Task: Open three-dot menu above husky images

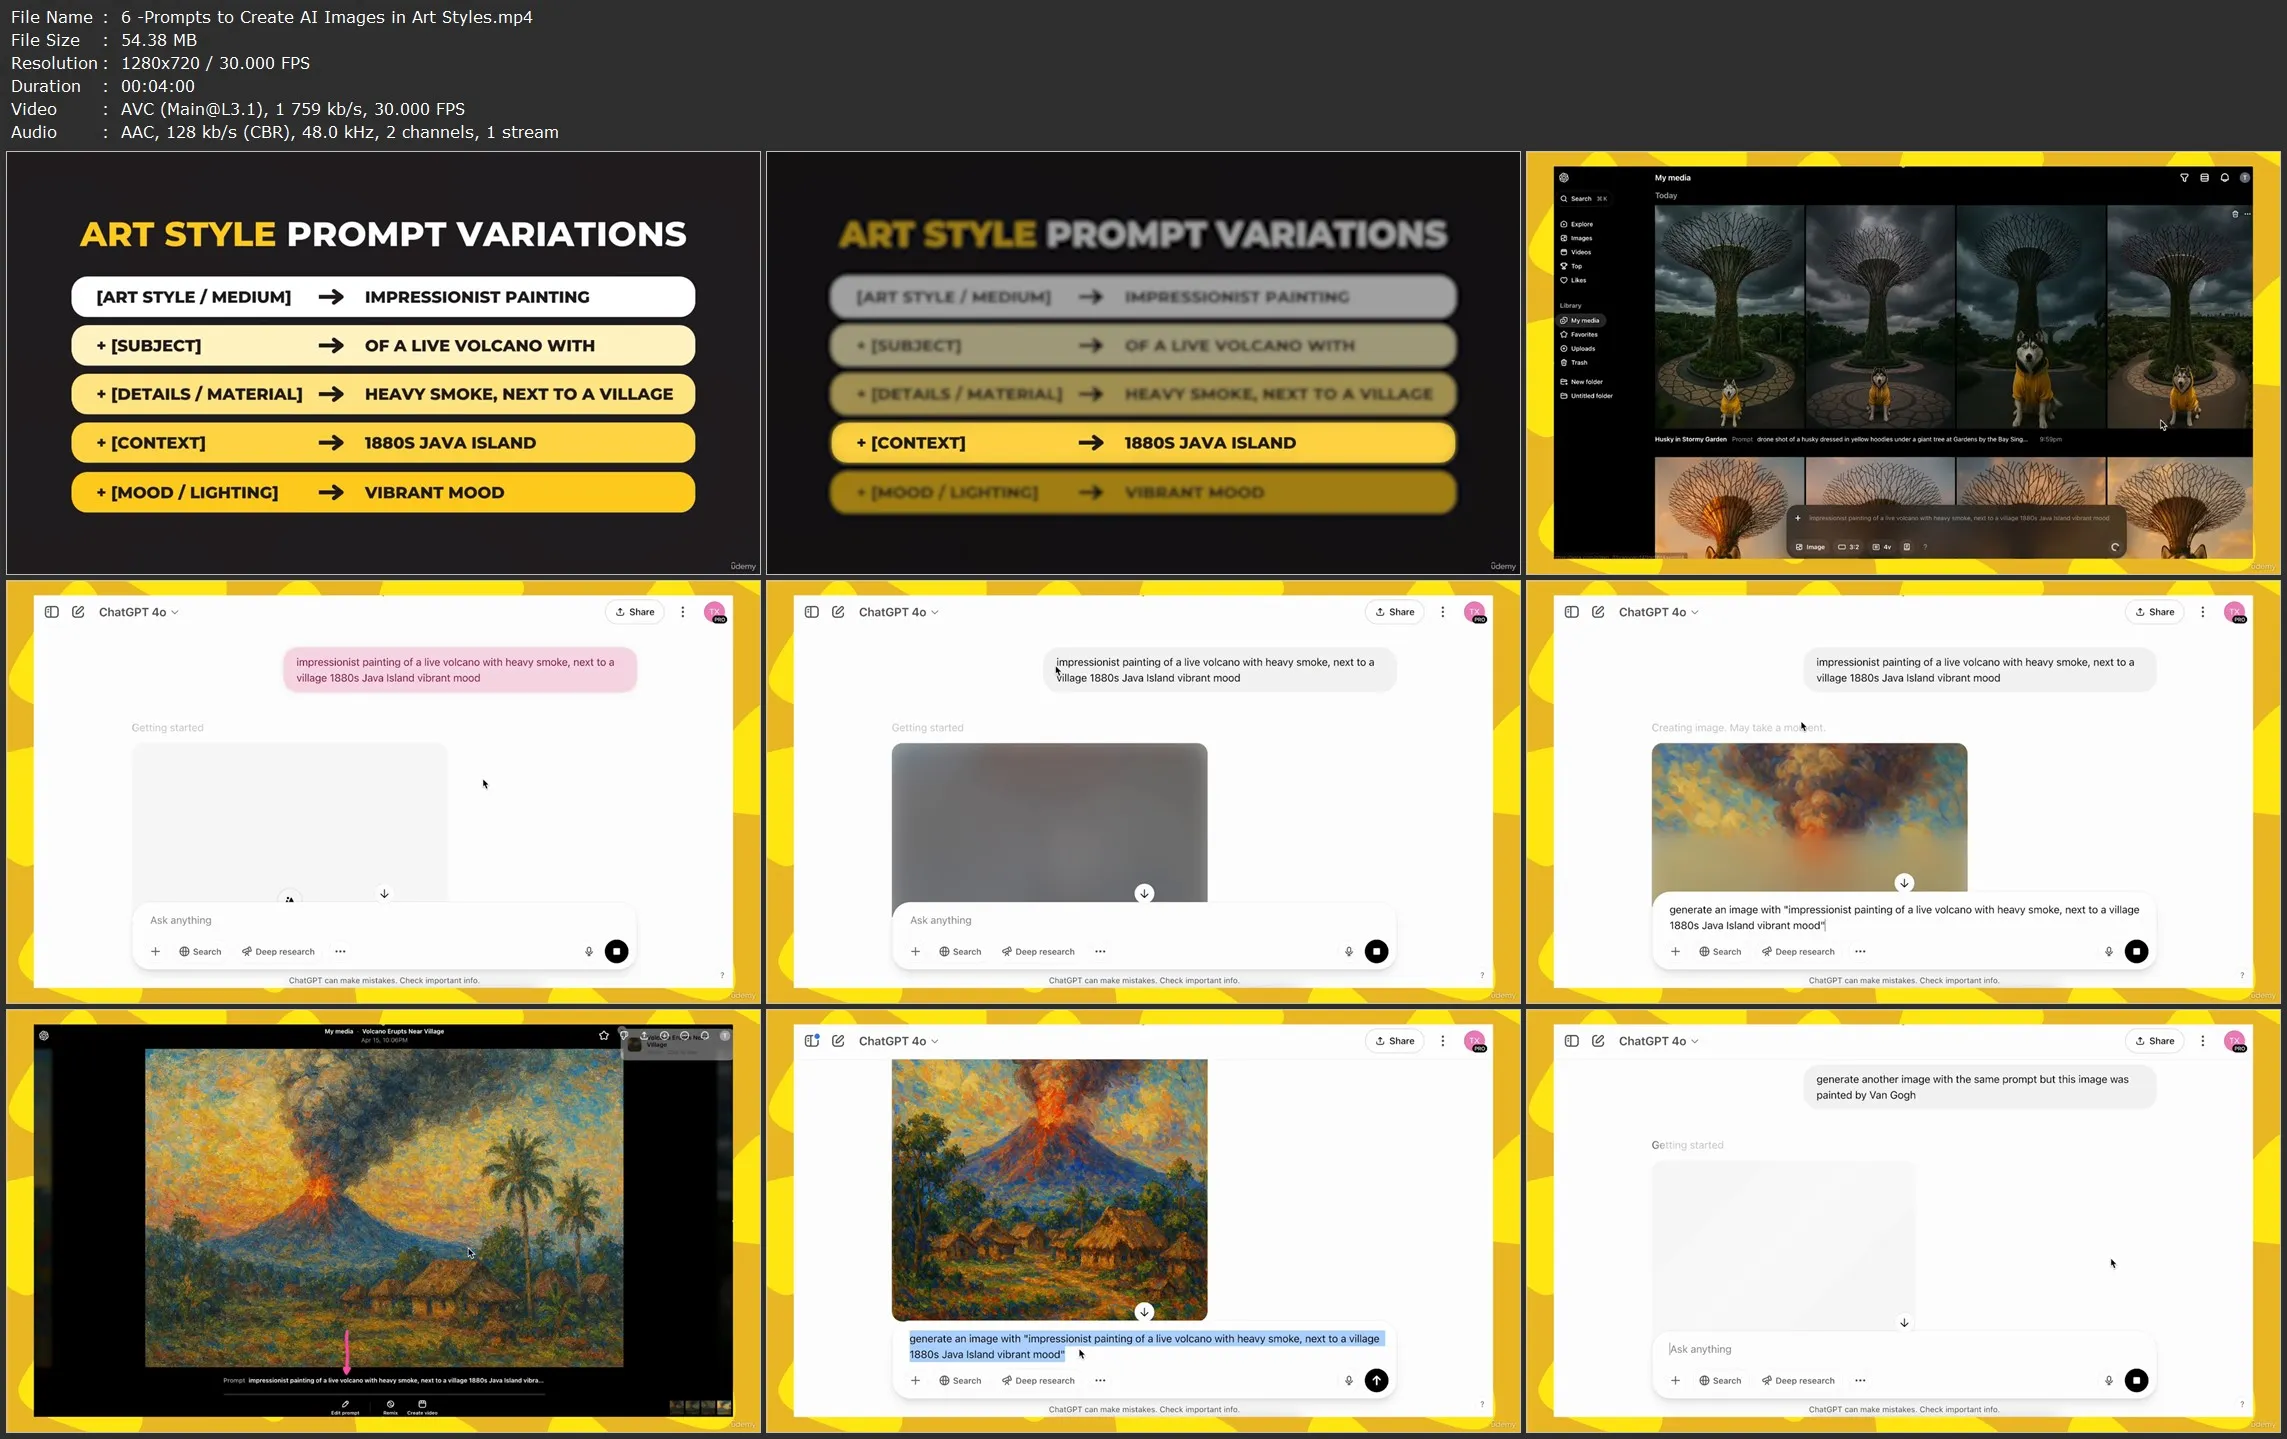Action: pyautogui.click(x=2247, y=214)
